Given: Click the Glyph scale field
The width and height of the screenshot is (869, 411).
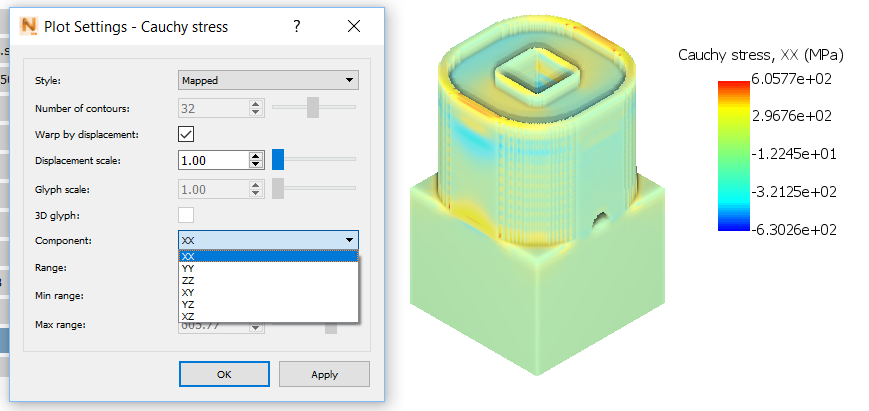Looking at the screenshot, I should [x=213, y=189].
